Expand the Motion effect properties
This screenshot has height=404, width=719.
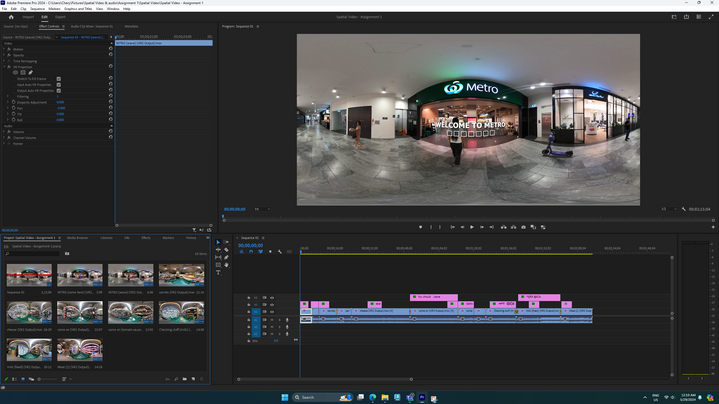pos(4,49)
